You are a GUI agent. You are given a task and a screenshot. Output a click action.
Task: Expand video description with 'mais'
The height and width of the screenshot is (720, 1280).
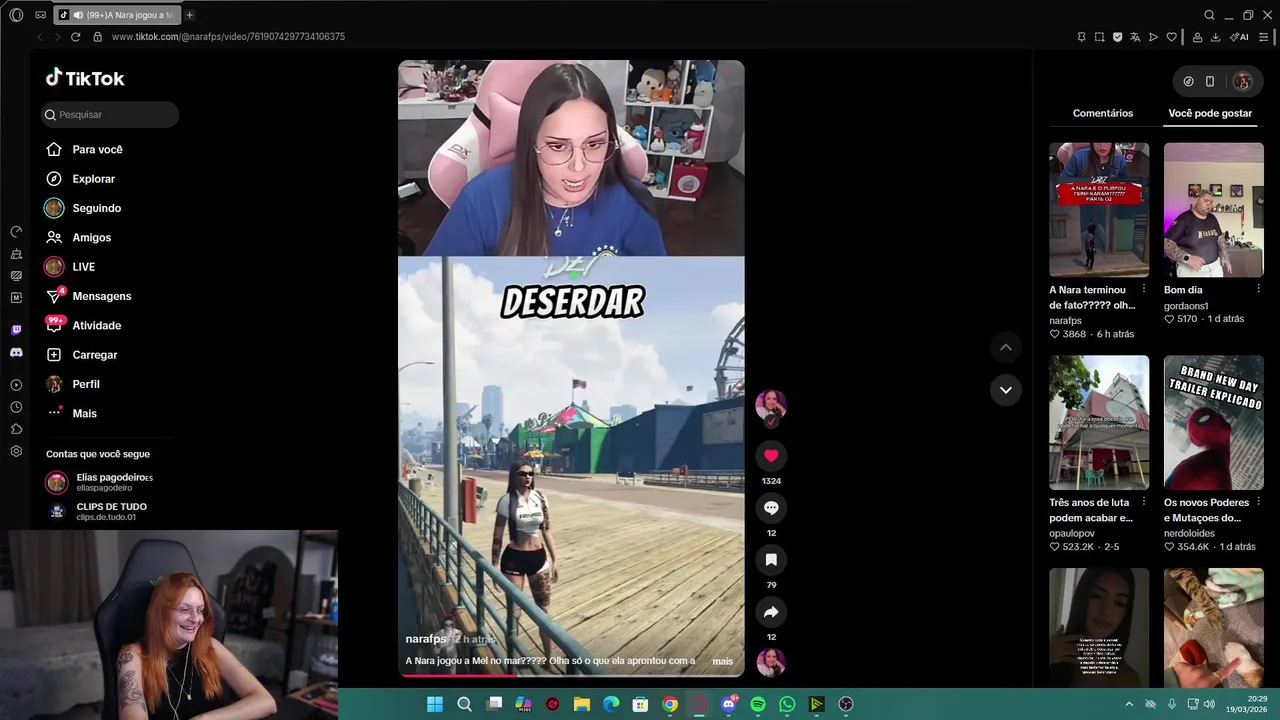pyautogui.click(x=722, y=661)
